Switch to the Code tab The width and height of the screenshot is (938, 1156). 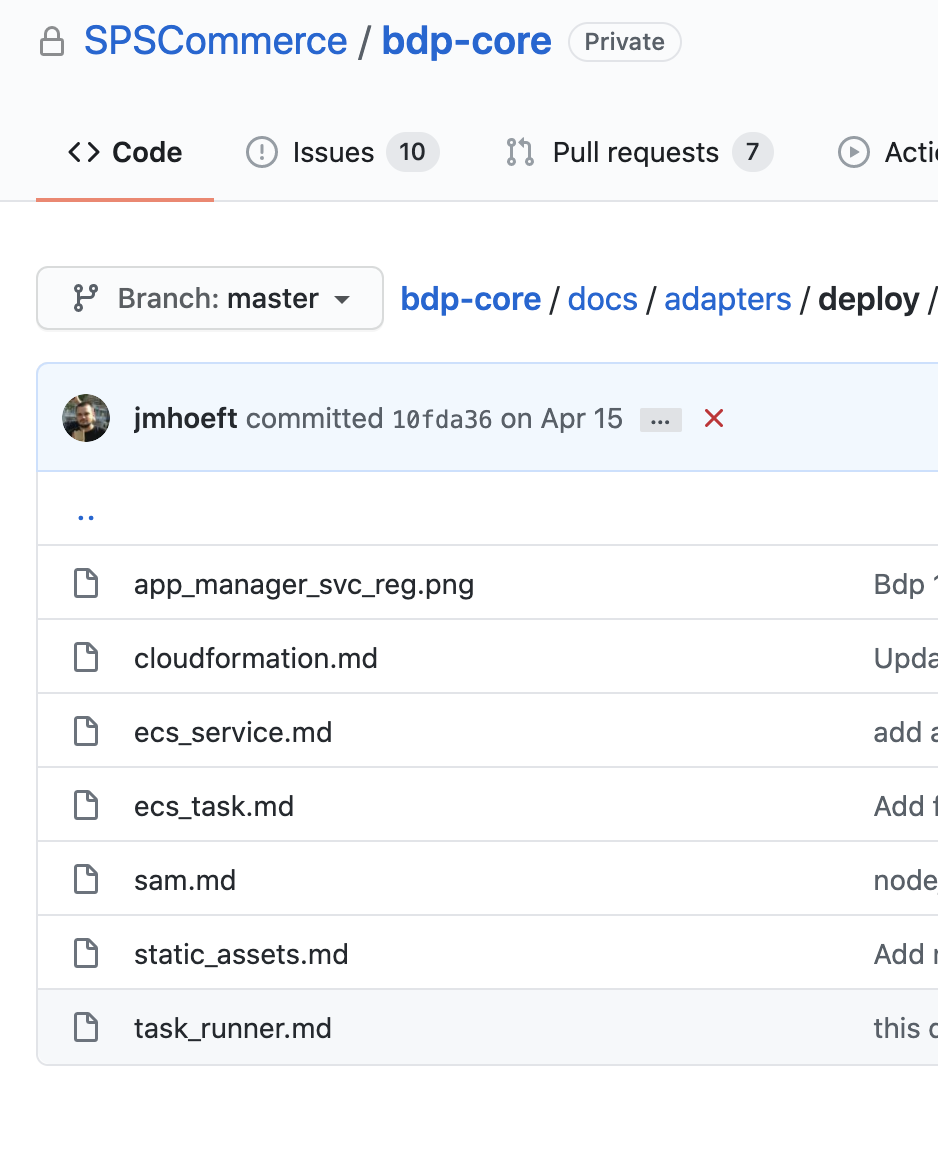tap(125, 153)
